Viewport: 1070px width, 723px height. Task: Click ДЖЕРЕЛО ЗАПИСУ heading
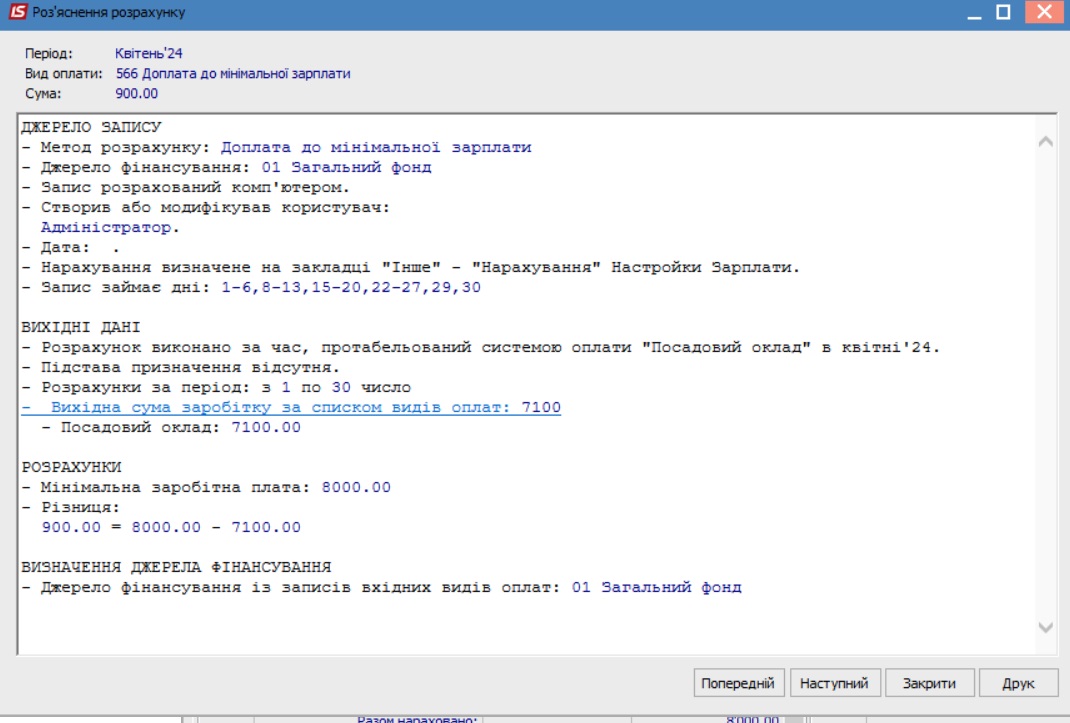point(91,127)
